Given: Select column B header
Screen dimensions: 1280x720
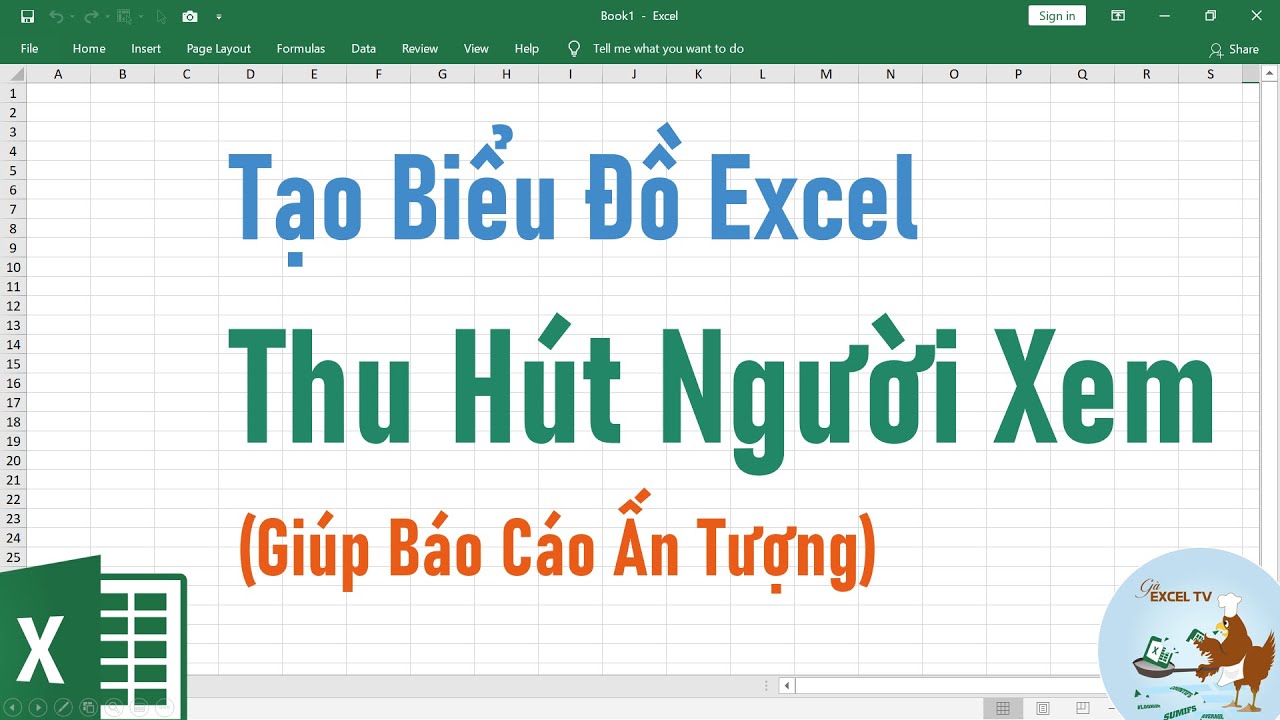Looking at the screenshot, I should [x=122, y=74].
